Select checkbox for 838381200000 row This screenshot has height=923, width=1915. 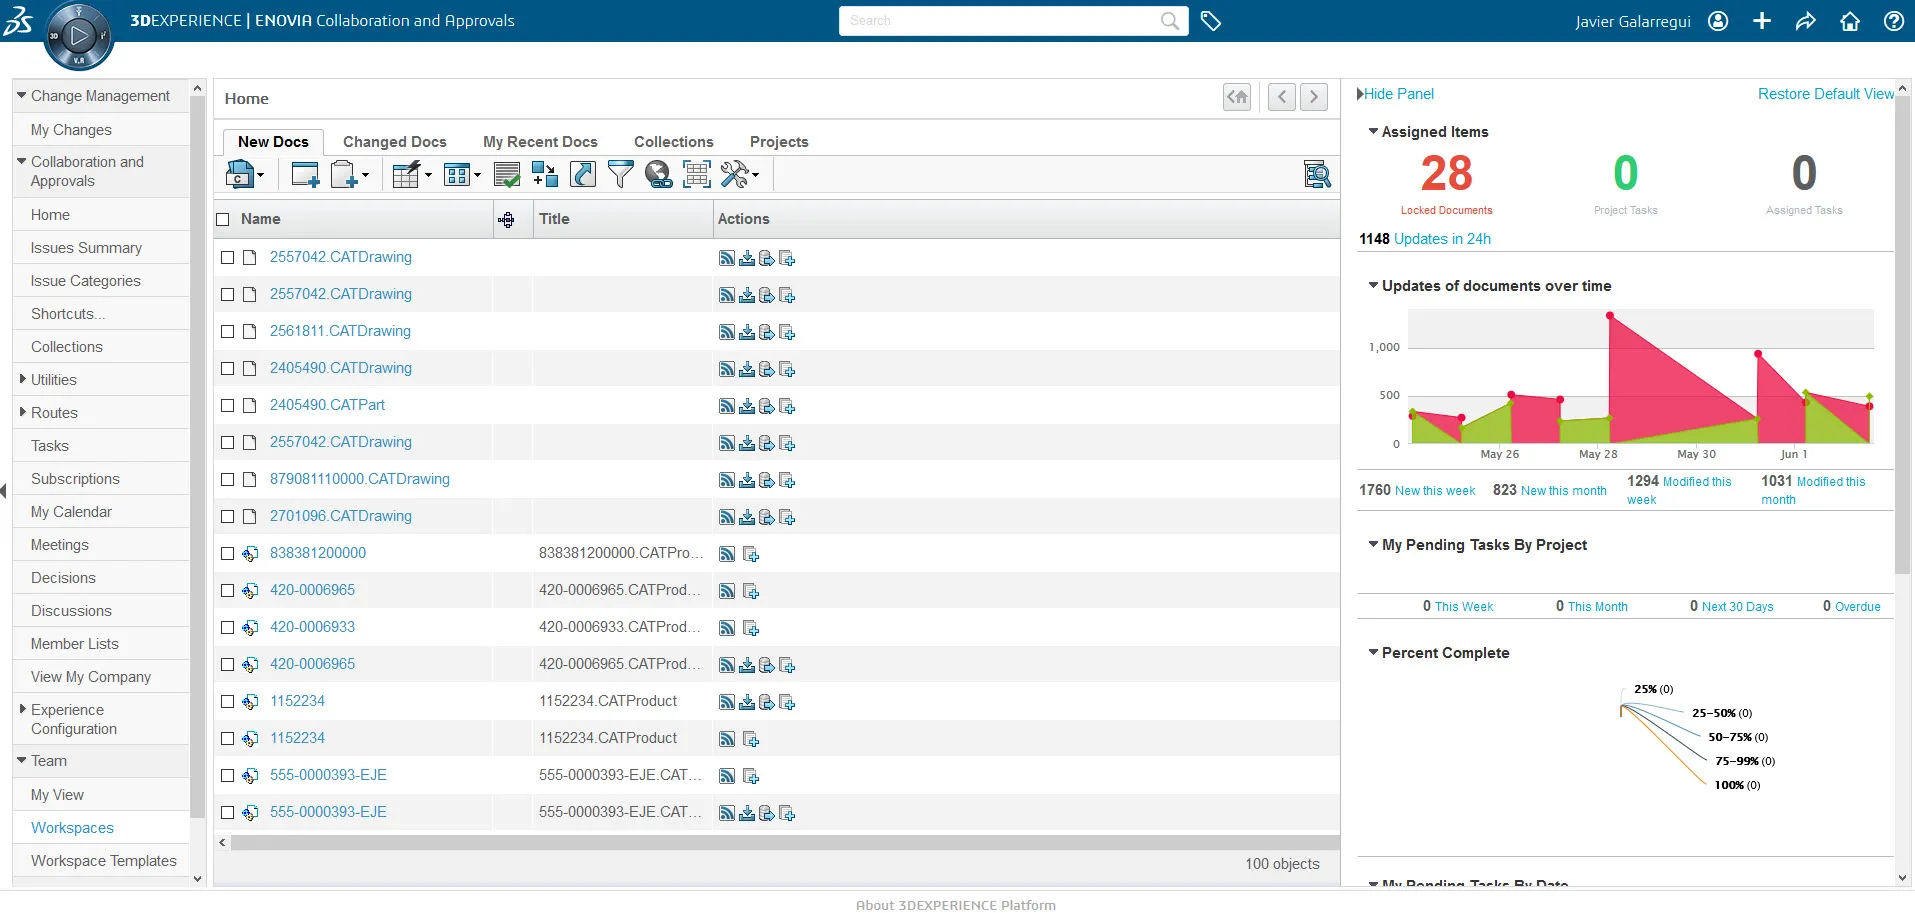(227, 554)
